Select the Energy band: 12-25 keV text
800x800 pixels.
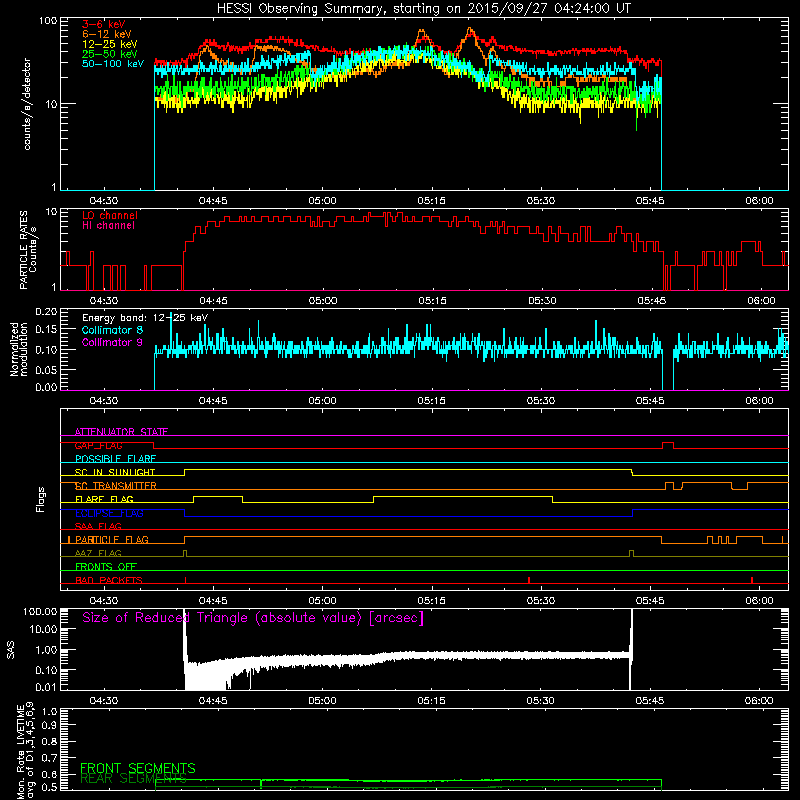pyautogui.click(x=145, y=318)
